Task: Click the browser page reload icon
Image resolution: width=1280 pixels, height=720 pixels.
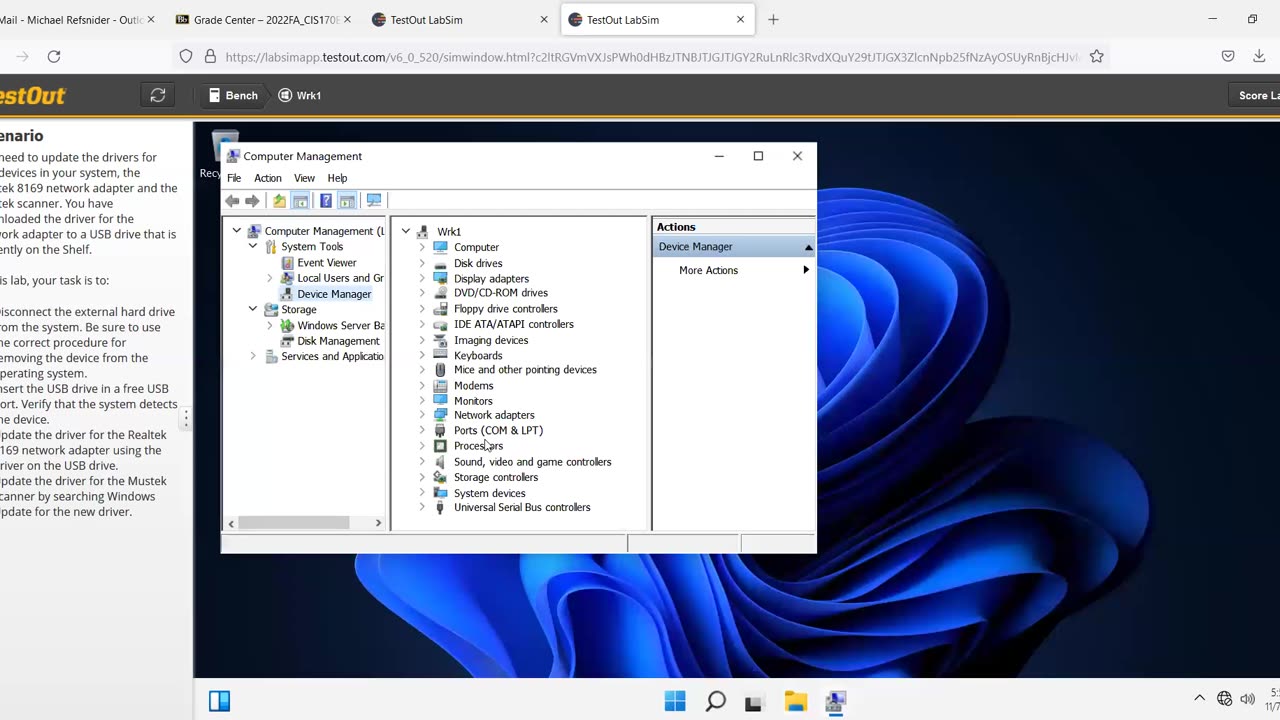Action: 54,57
